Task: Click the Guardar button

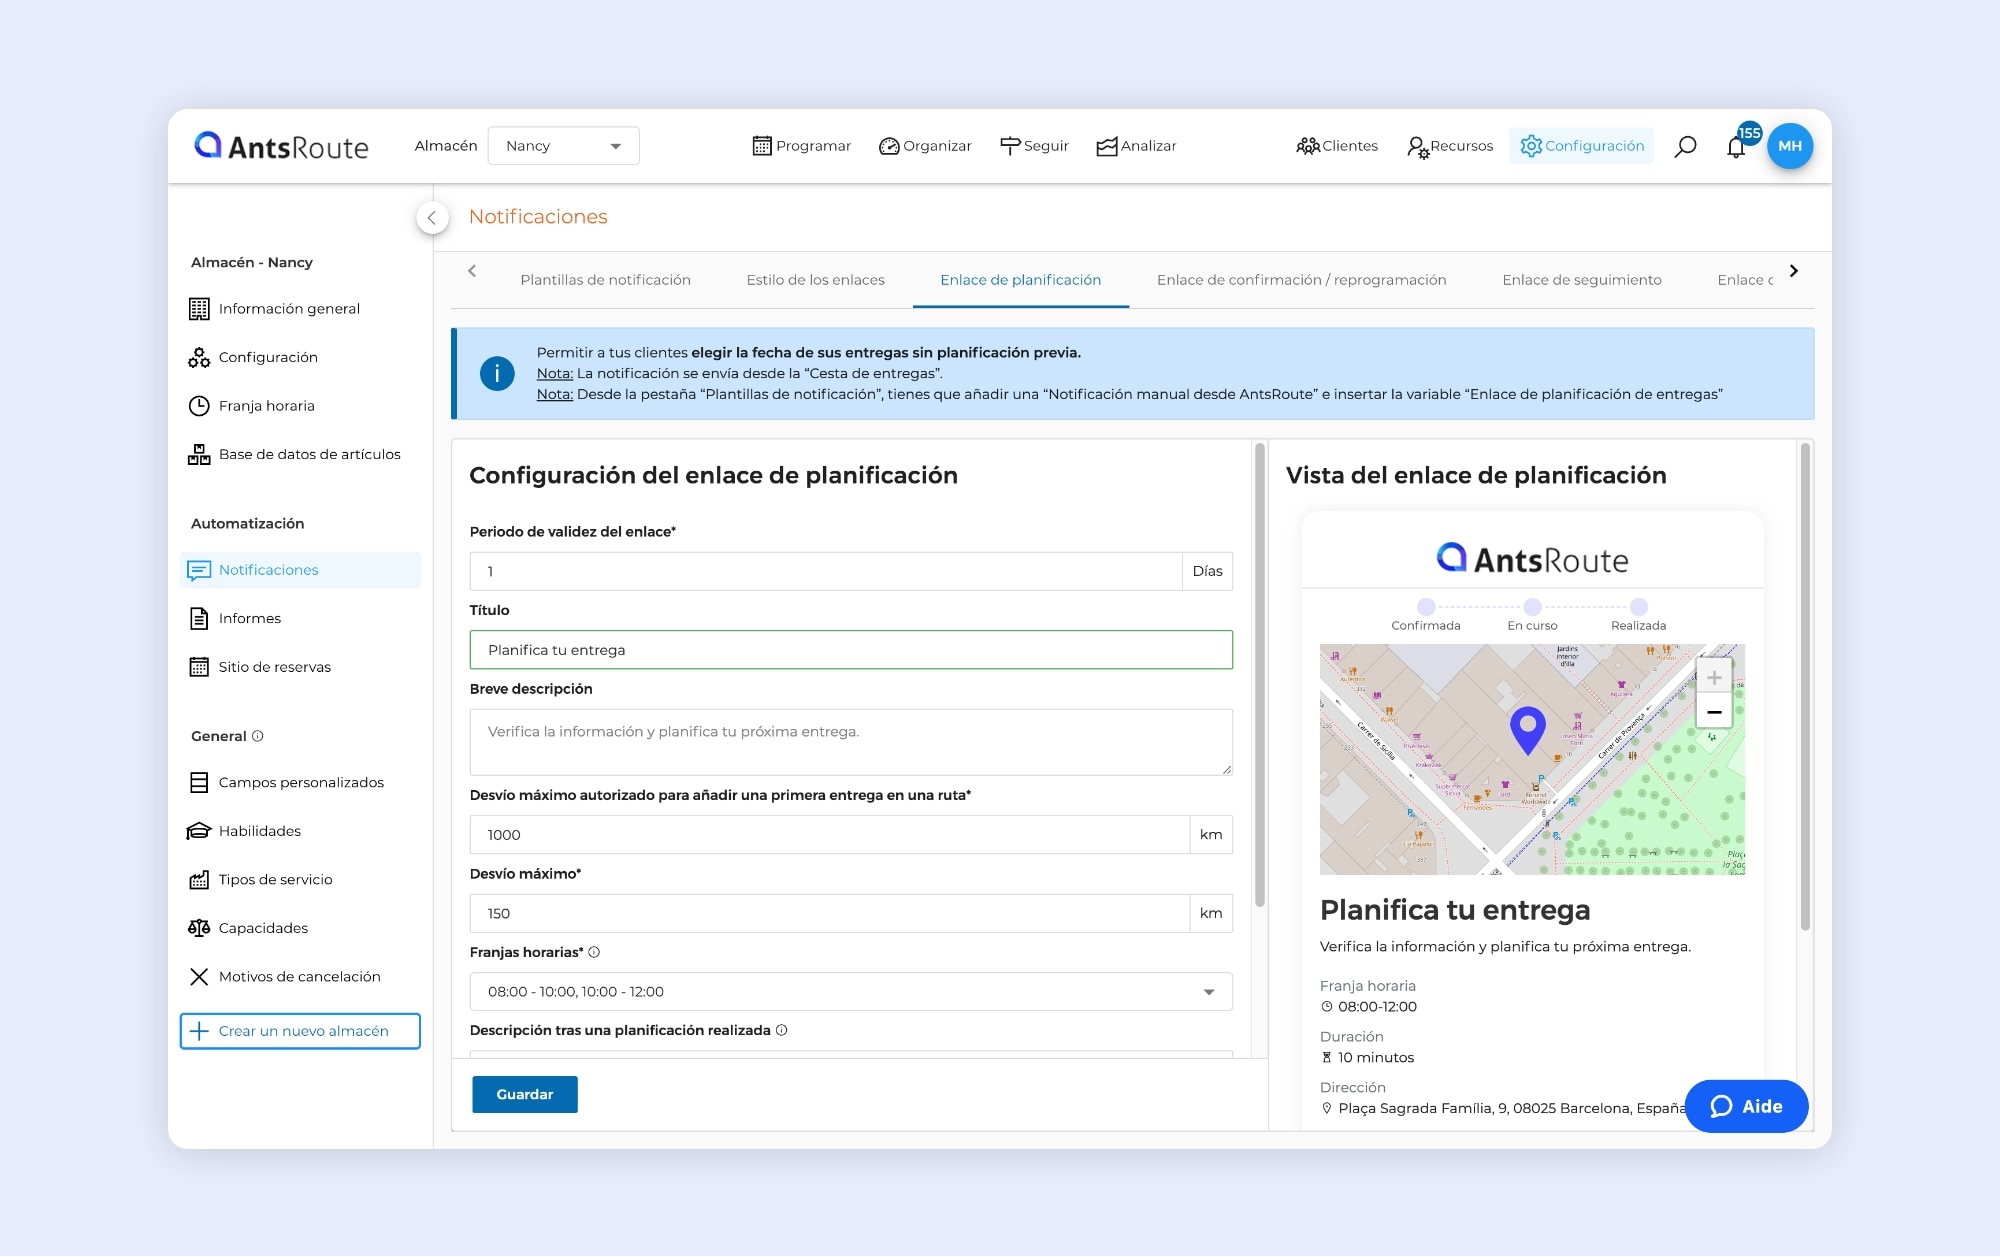Action: coord(524,1094)
